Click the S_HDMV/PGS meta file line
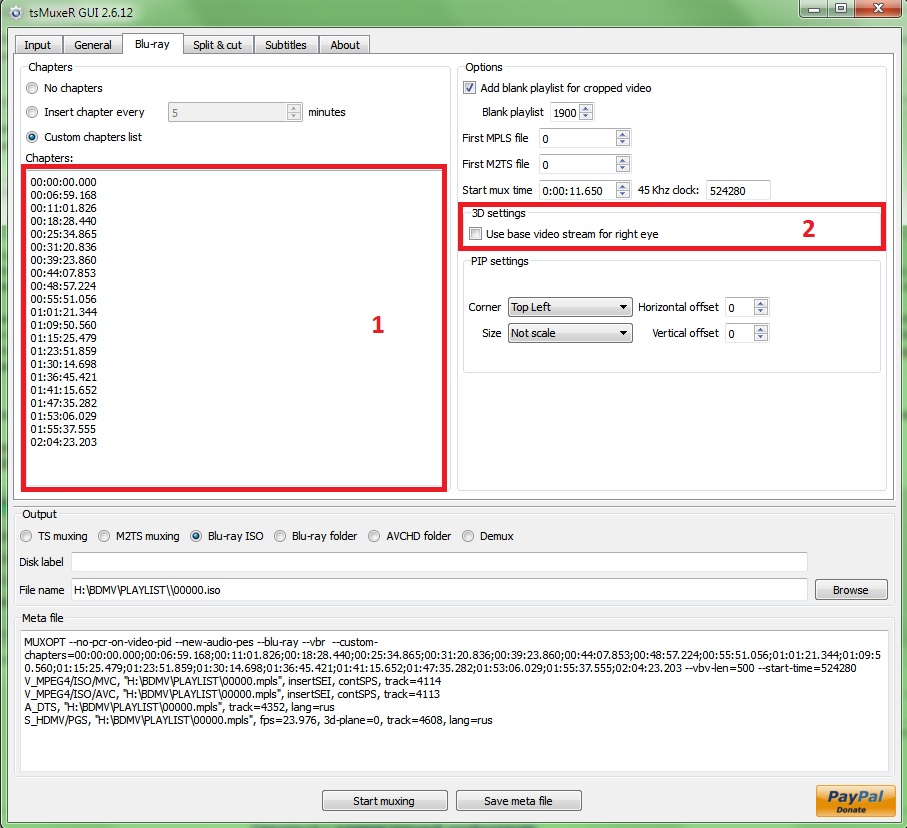 pos(258,720)
